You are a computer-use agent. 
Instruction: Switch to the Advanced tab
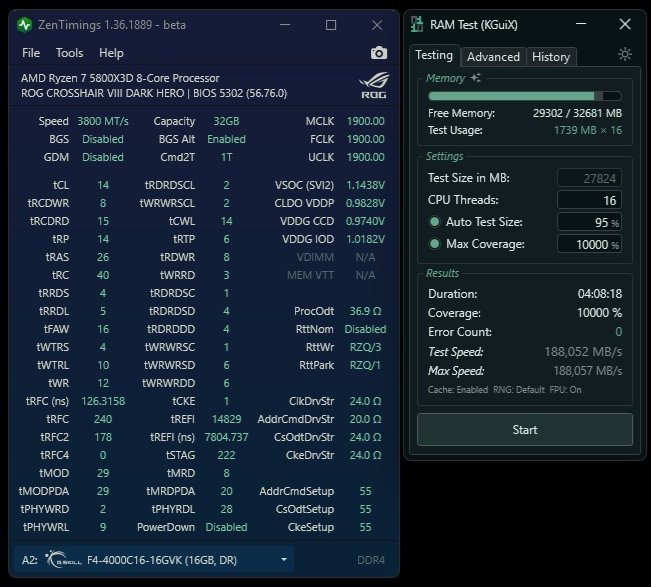(493, 56)
